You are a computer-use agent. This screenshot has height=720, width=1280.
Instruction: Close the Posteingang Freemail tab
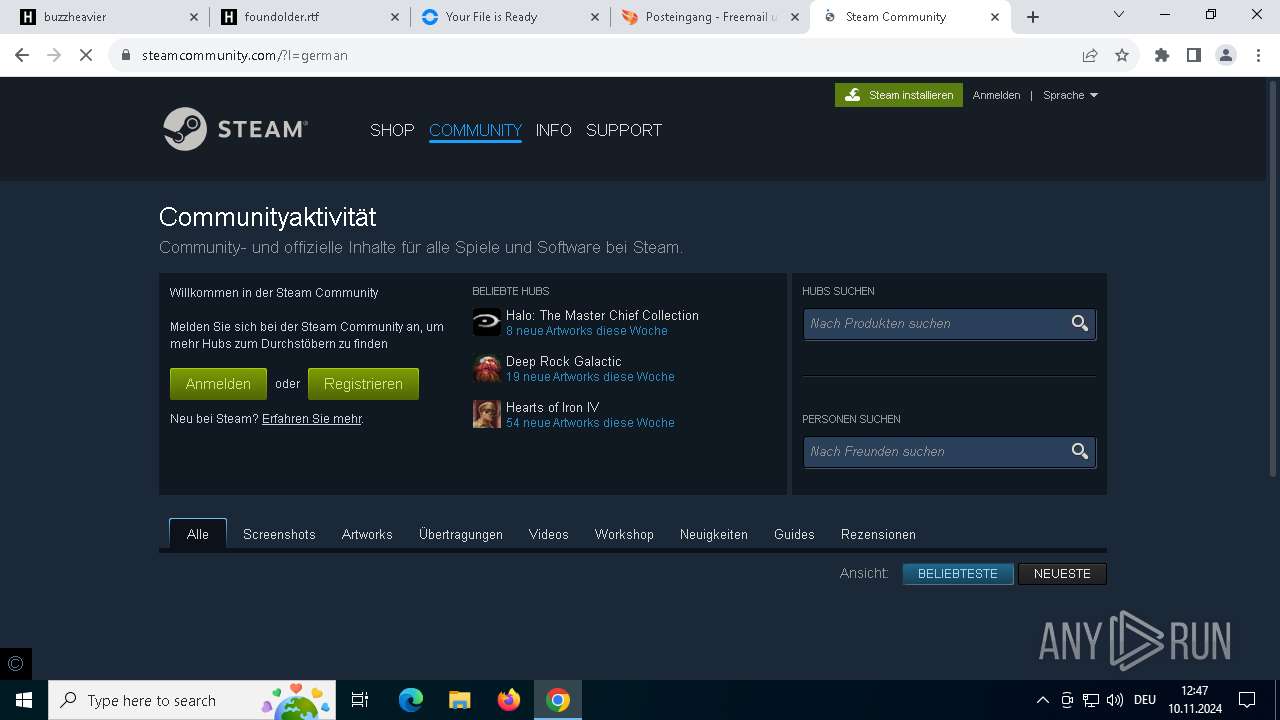point(795,17)
